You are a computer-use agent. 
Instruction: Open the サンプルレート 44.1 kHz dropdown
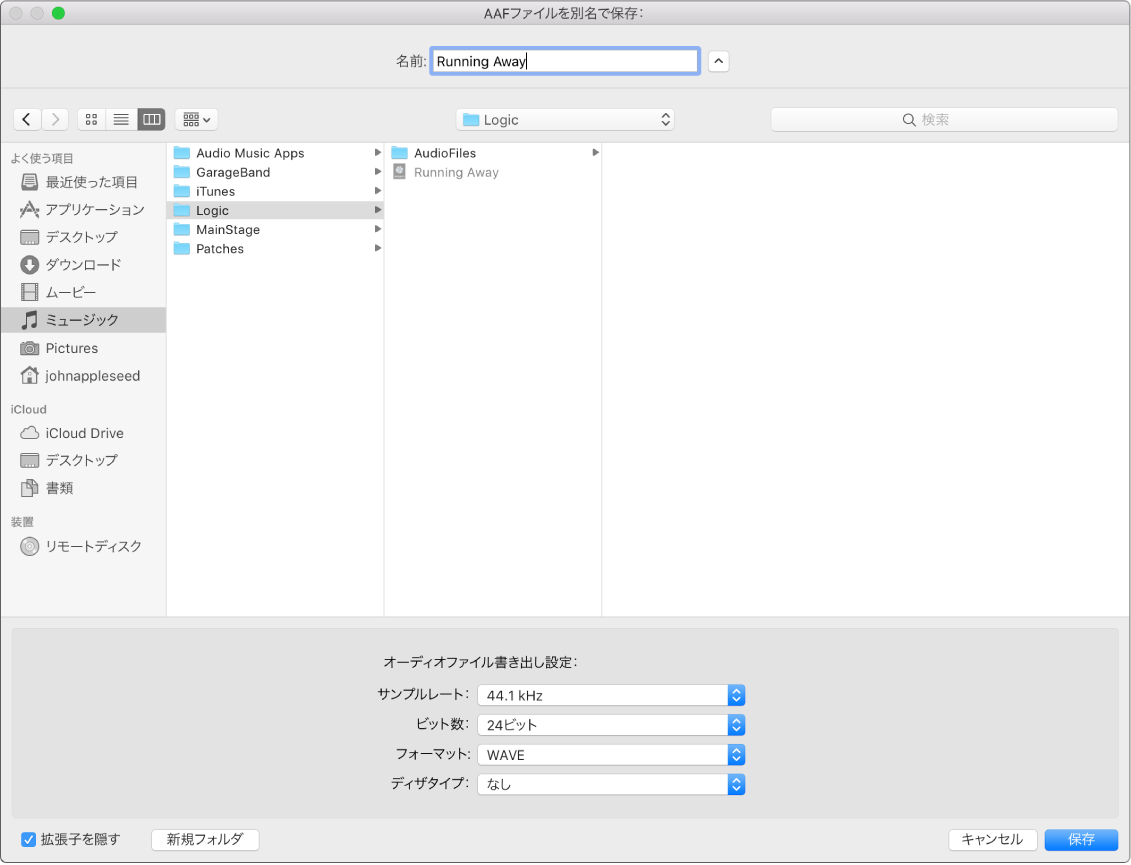point(611,695)
